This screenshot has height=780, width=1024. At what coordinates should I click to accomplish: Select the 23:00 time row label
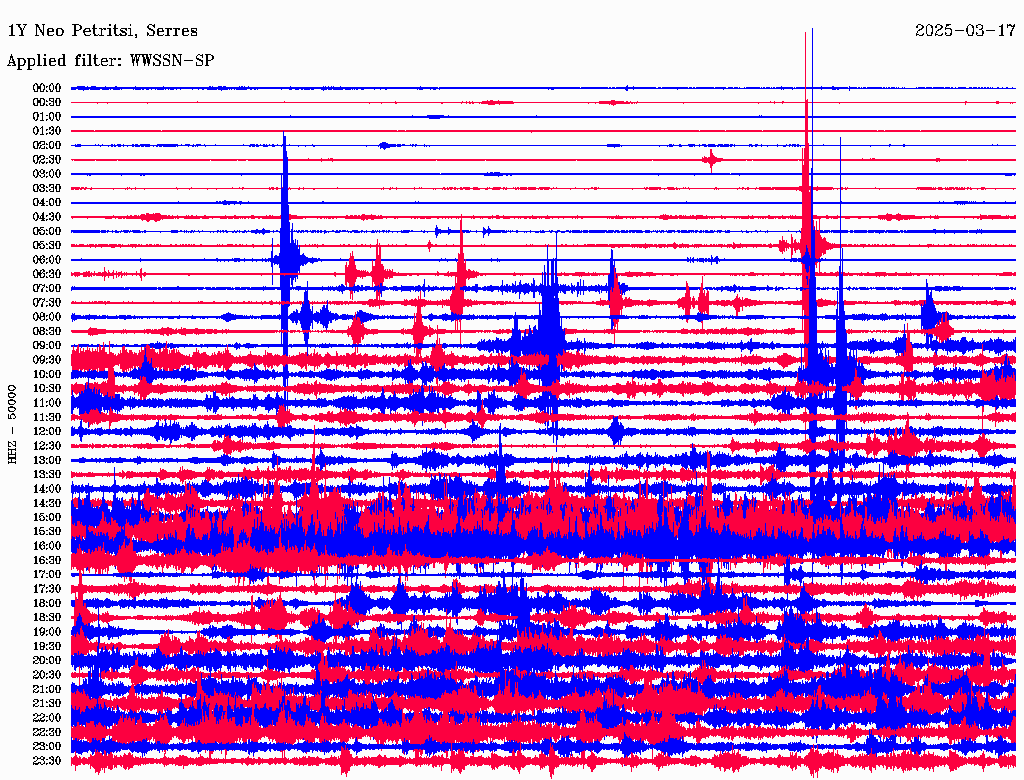point(46,747)
